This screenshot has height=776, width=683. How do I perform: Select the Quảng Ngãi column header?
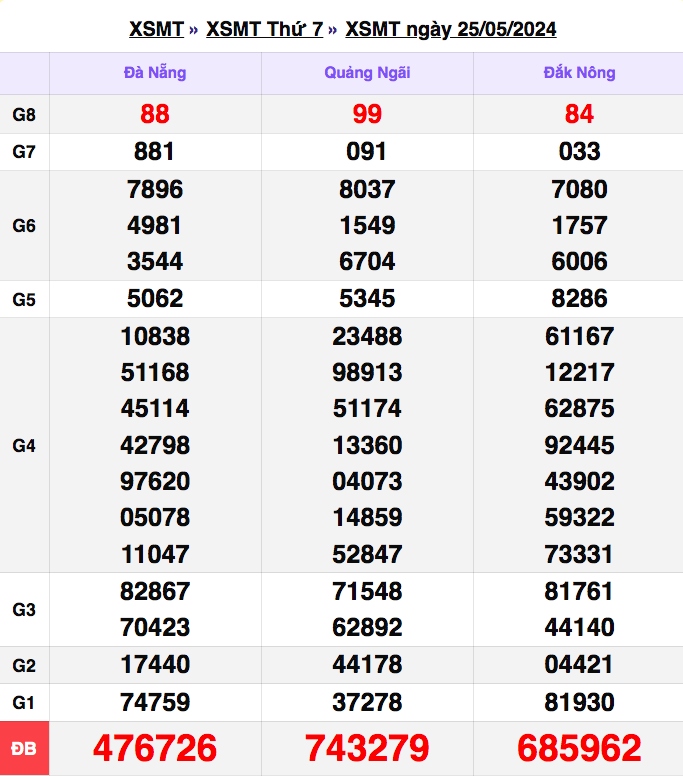[367, 73]
